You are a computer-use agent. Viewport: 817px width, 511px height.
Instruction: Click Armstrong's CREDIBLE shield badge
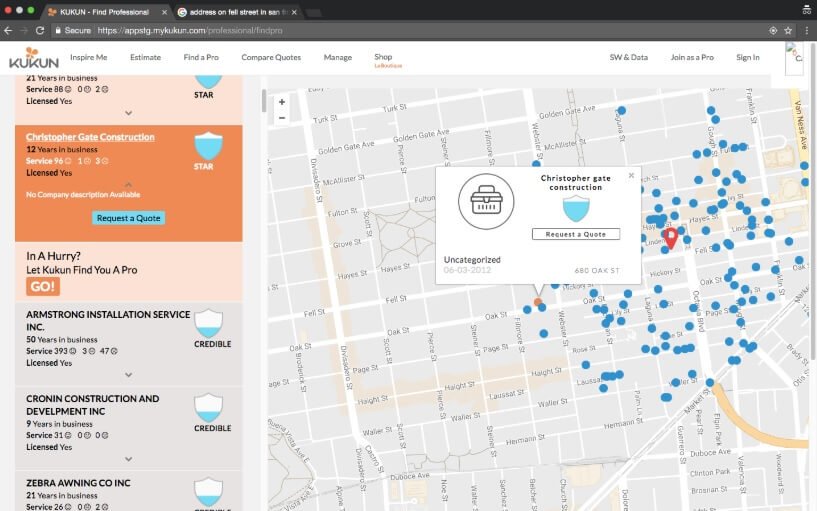click(x=208, y=323)
